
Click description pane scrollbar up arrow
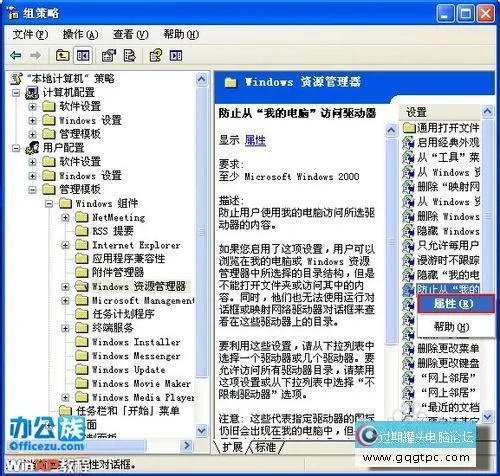(391, 131)
